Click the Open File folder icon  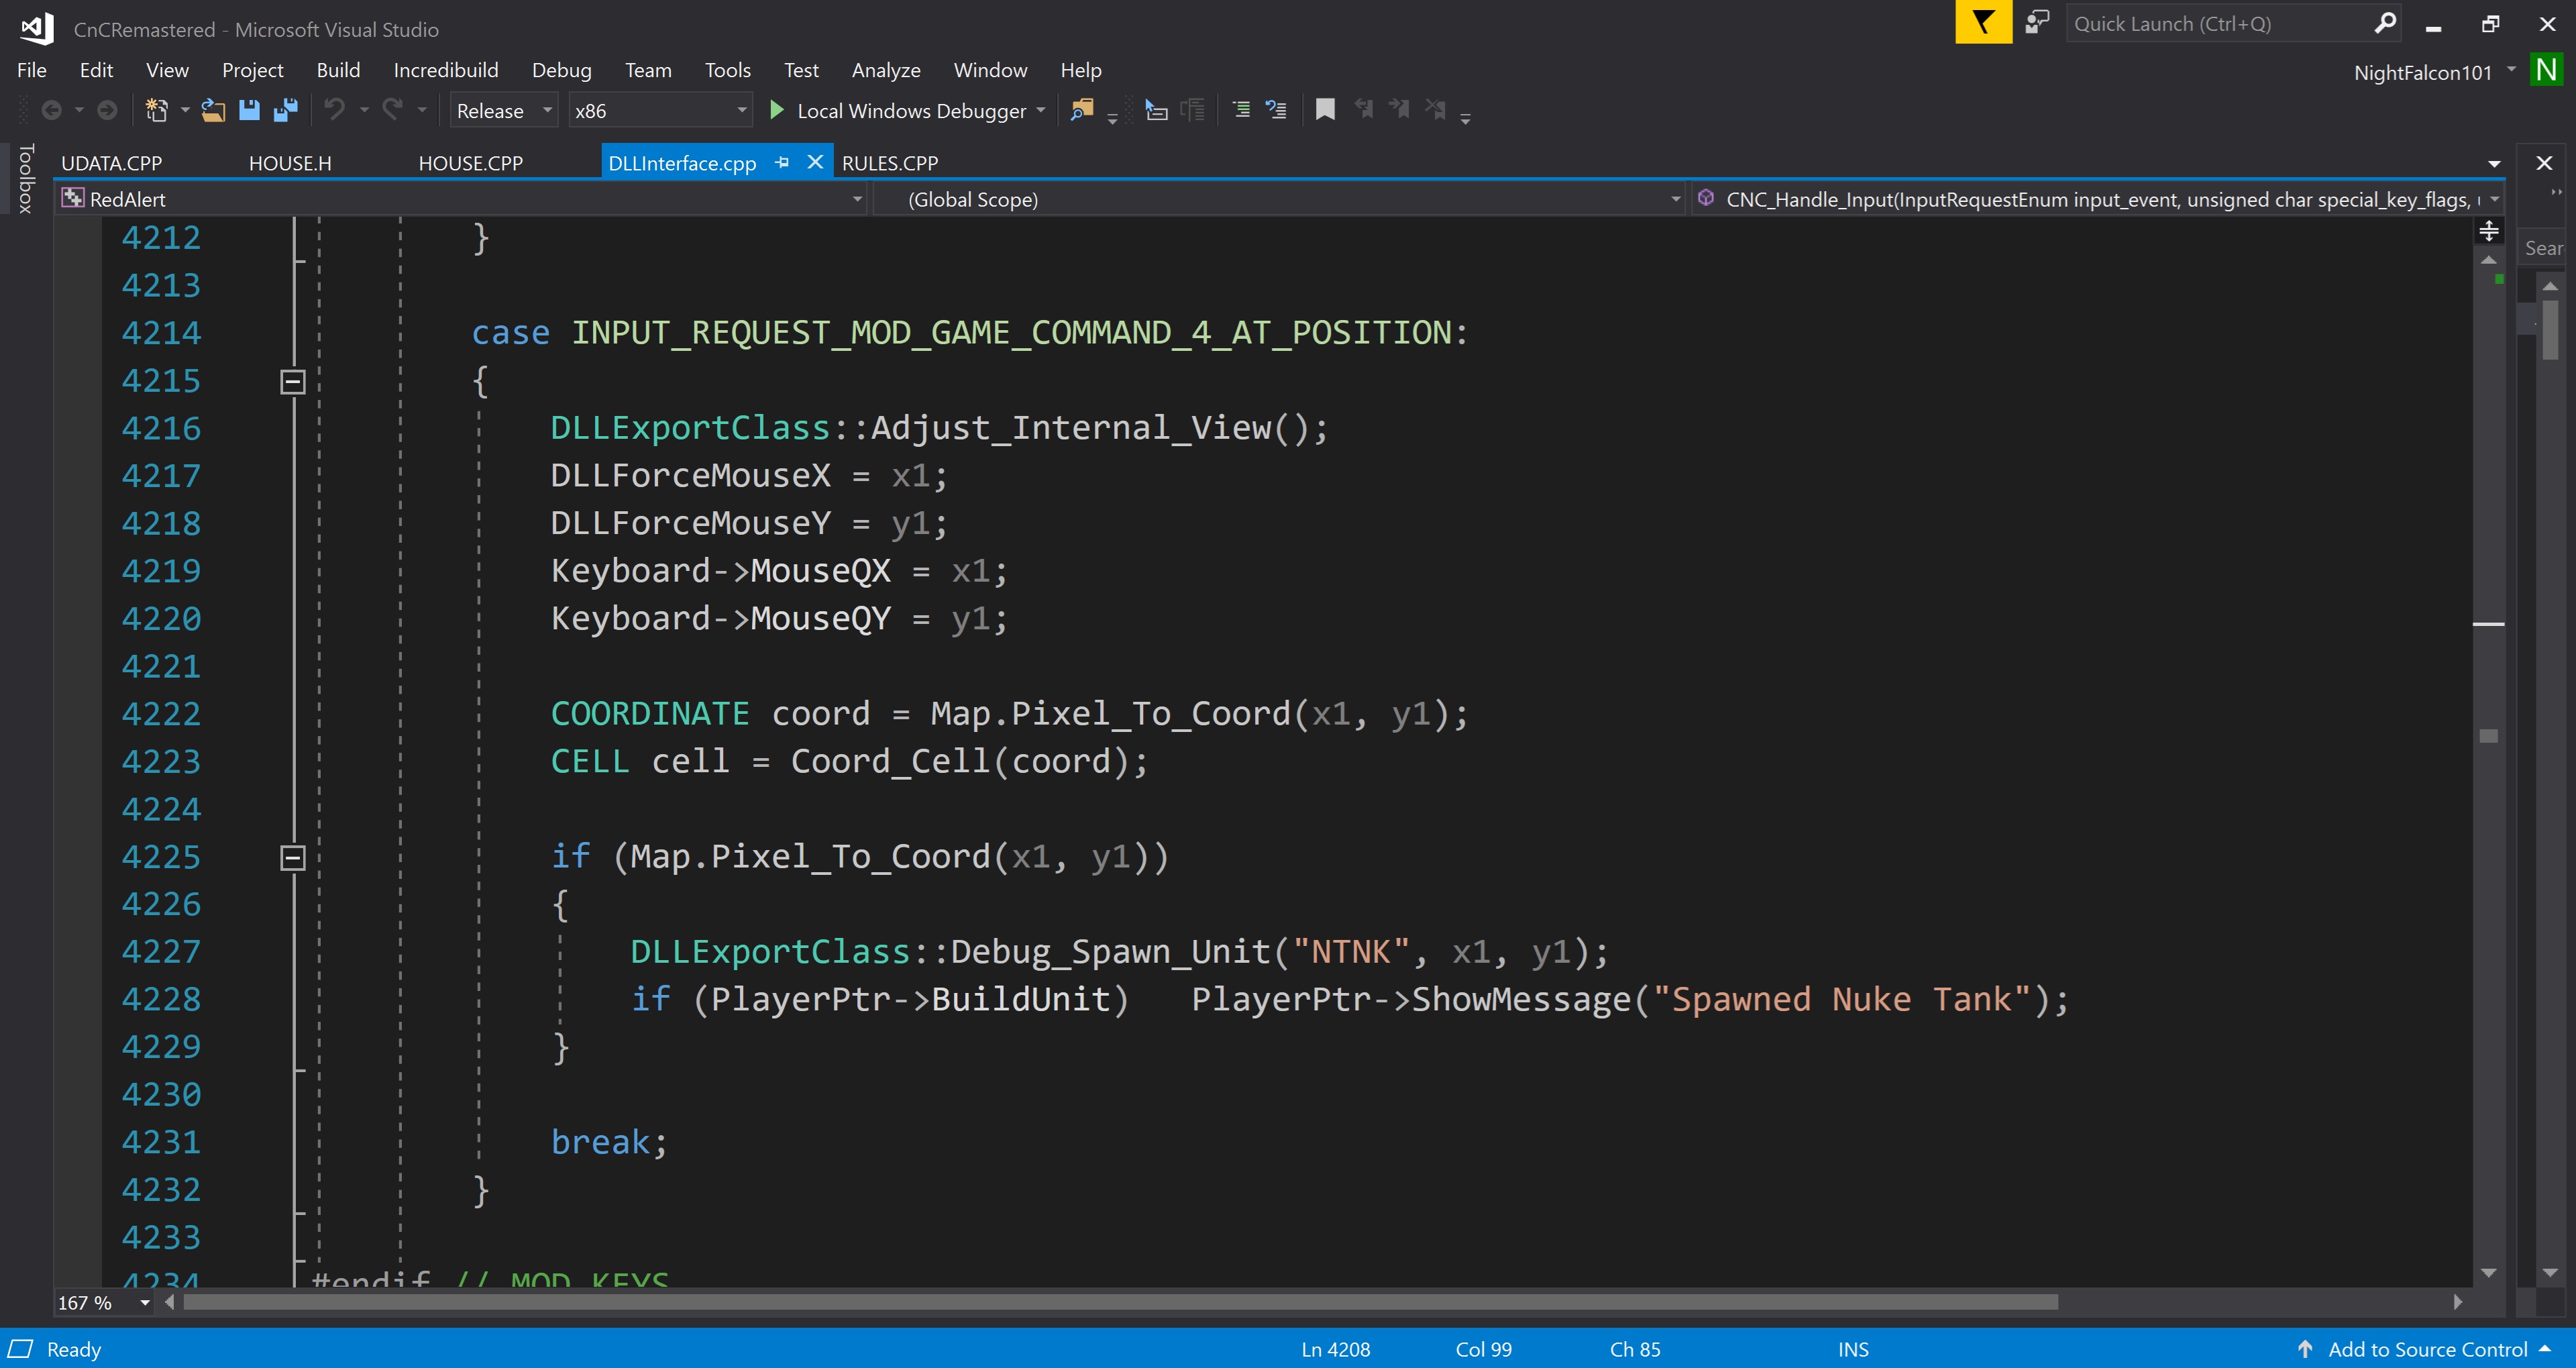[x=213, y=110]
